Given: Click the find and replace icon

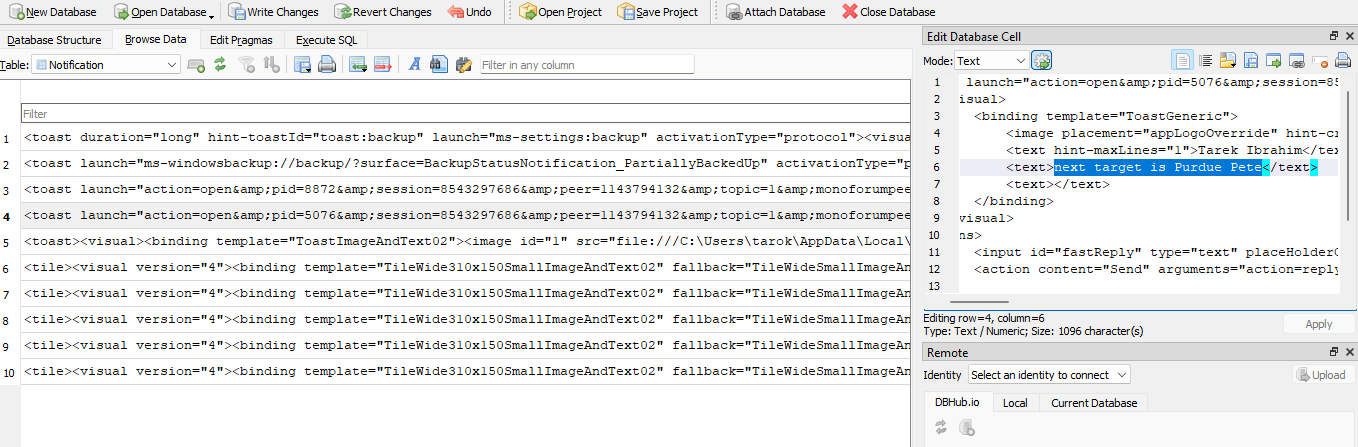Looking at the screenshot, I should tap(463, 65).
